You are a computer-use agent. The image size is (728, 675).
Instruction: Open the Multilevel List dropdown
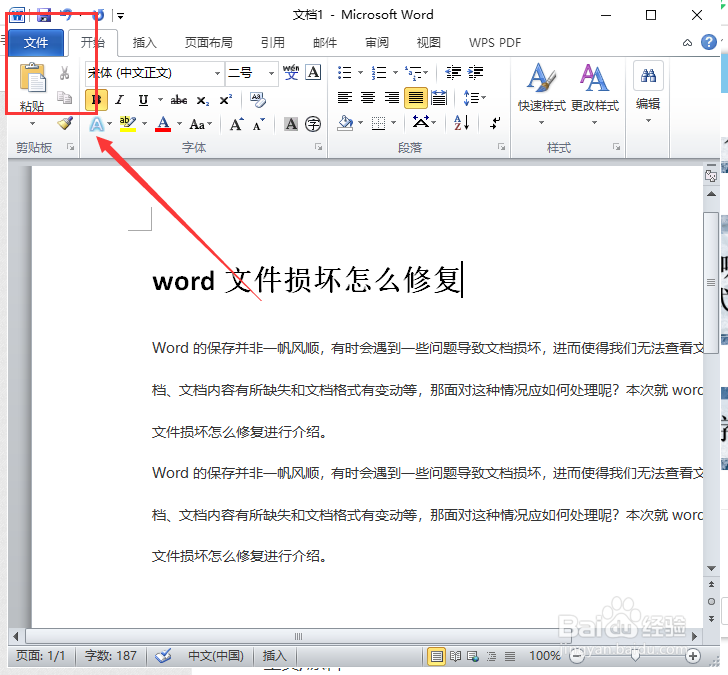tap(416, 72)
